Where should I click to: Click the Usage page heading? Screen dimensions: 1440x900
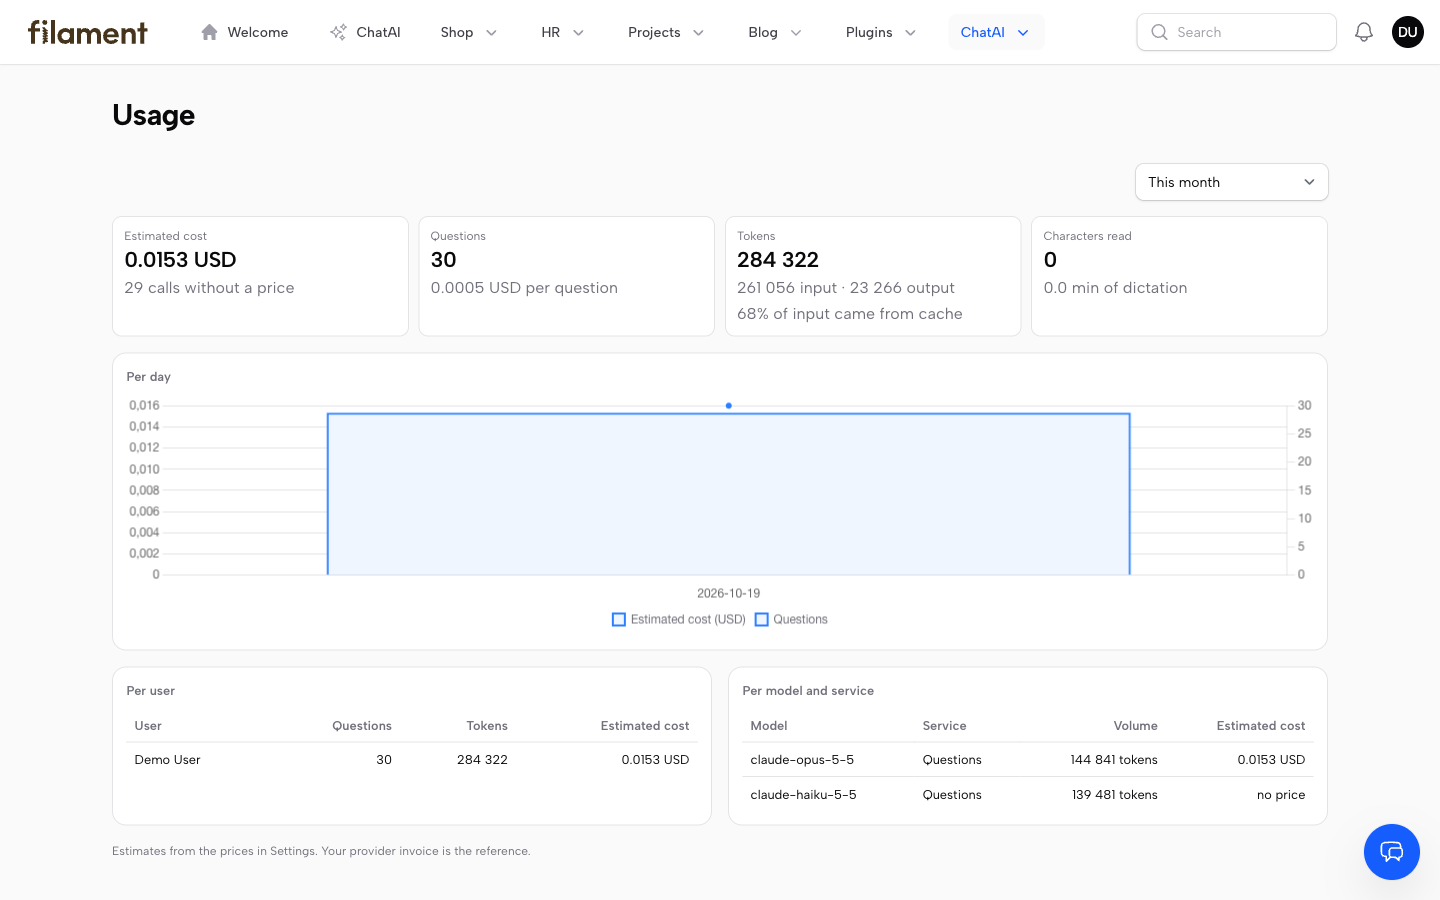pyautogui.click(x=154, y=115)
